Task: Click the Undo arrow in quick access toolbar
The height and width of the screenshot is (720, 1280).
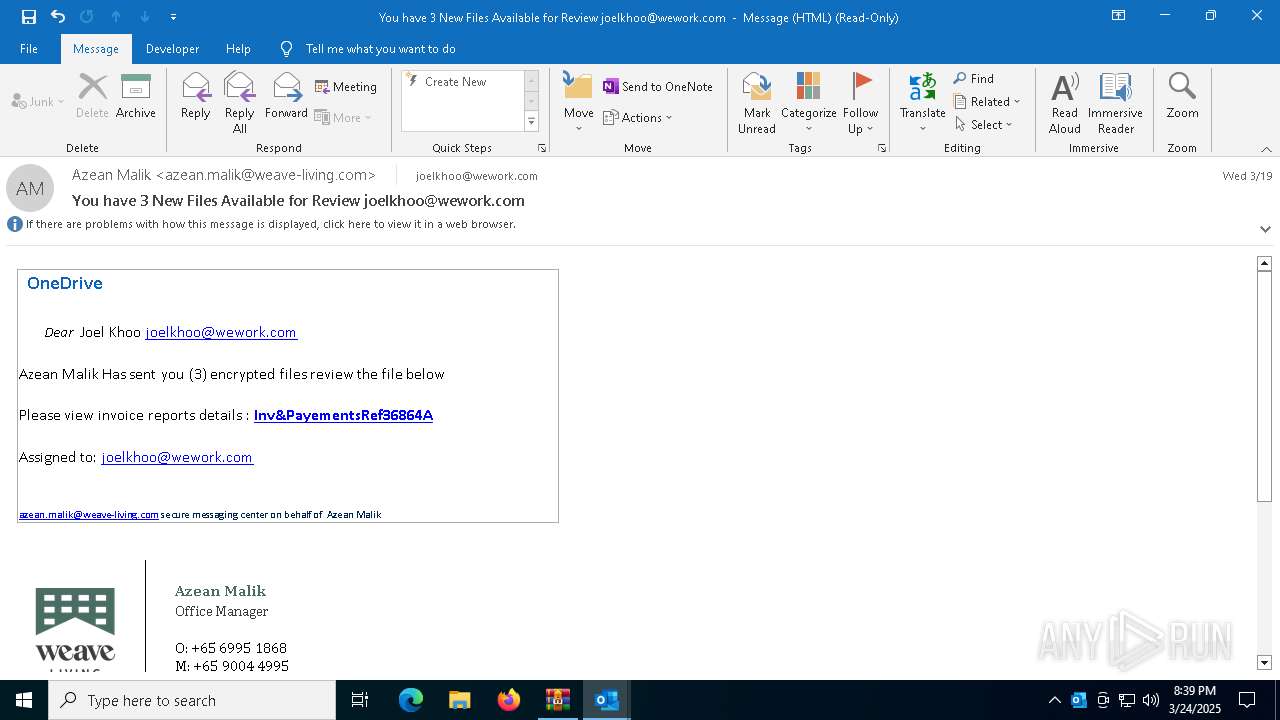Action: coord(58,17)
